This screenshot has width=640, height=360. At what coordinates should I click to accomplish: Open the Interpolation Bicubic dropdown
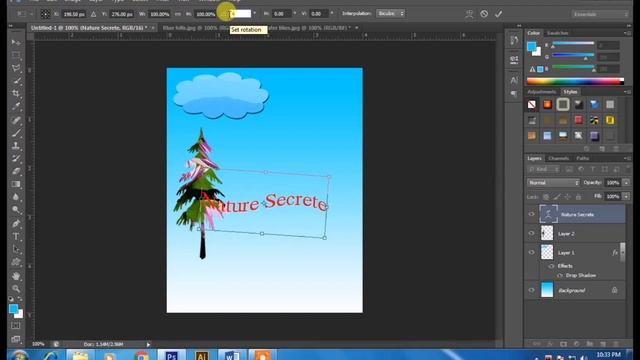(391, 13)
